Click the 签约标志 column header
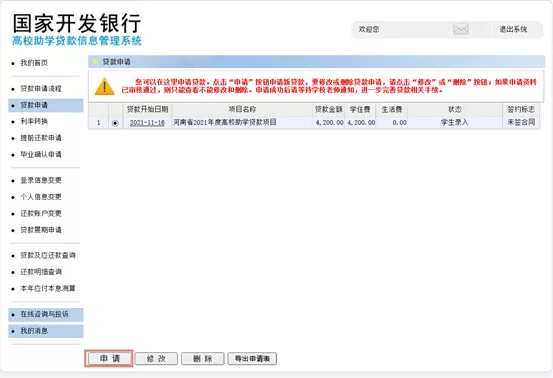 [521, 110]
